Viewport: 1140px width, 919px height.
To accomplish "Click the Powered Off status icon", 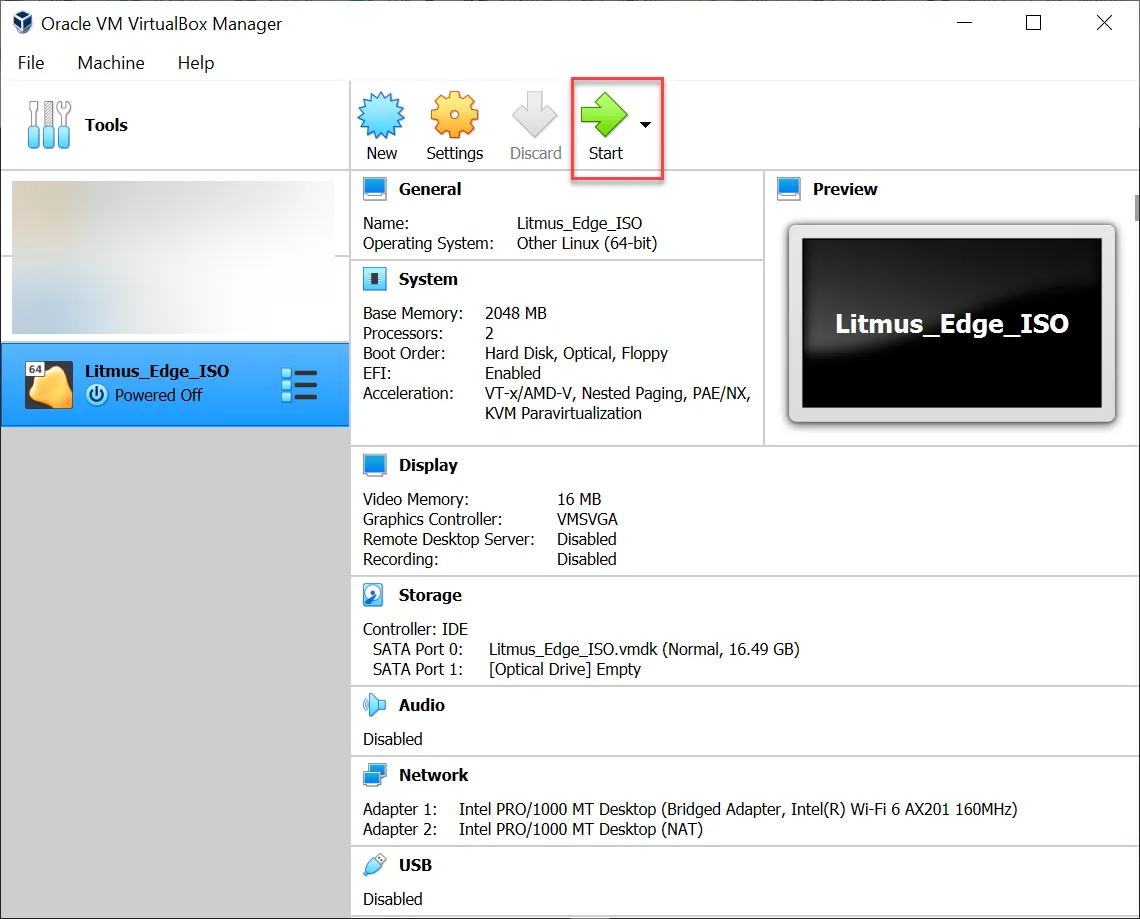I will [x=97, y=395].
